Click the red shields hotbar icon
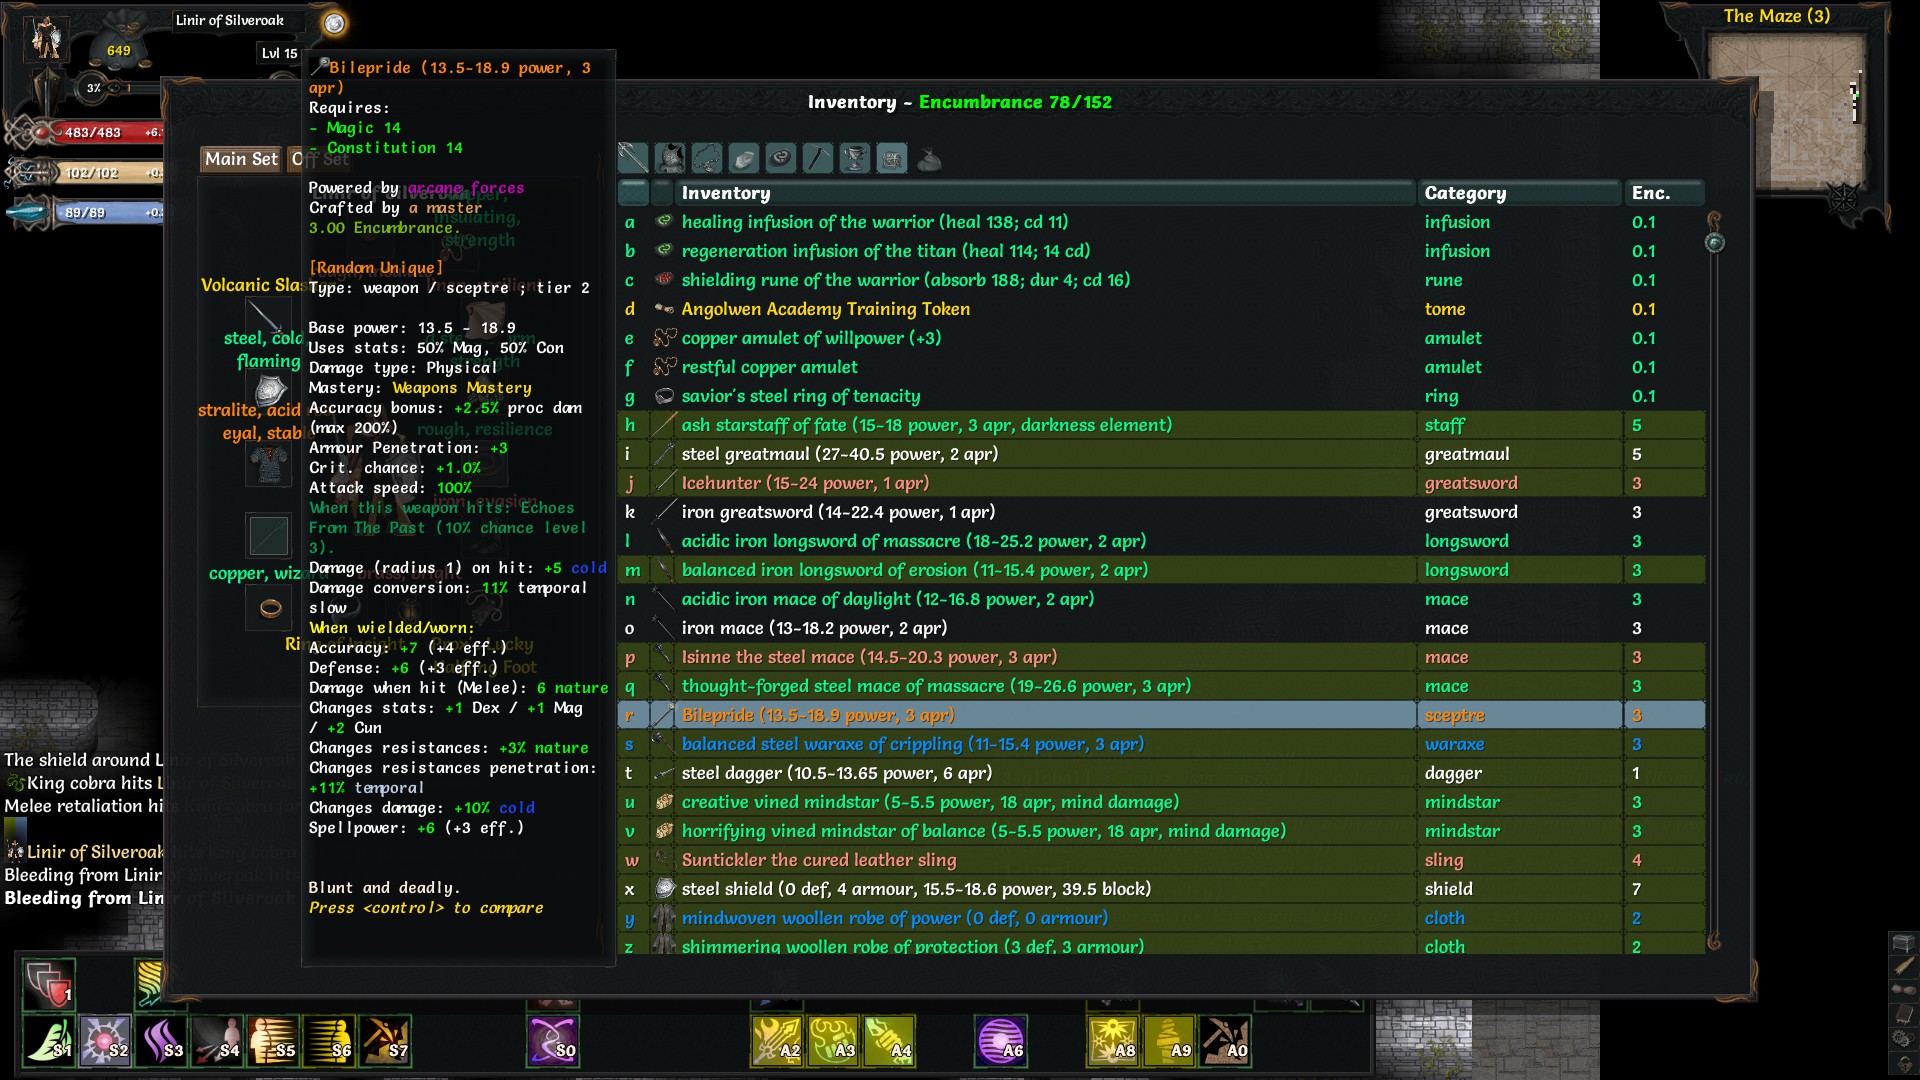The image size is (1920, 1080). click(49, 984)
